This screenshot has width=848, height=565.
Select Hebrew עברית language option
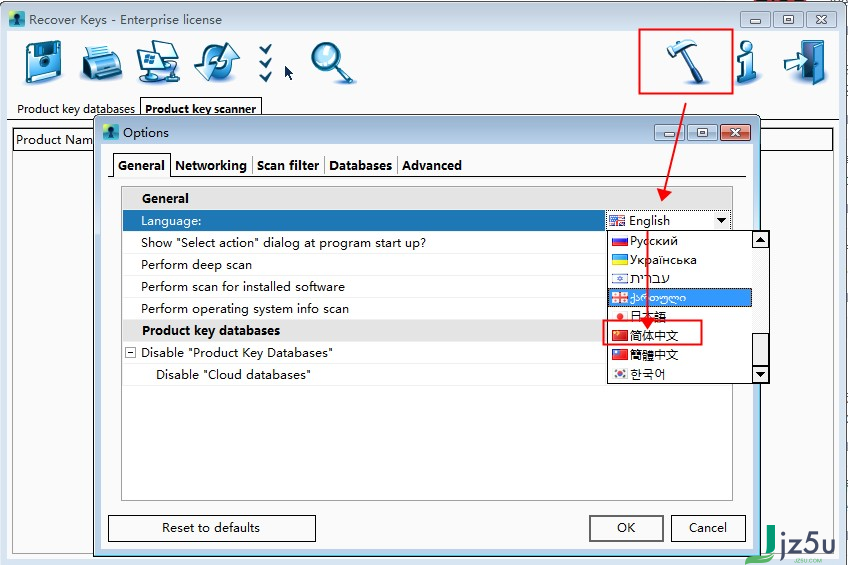pyautogui.click(x=680, y=278)
